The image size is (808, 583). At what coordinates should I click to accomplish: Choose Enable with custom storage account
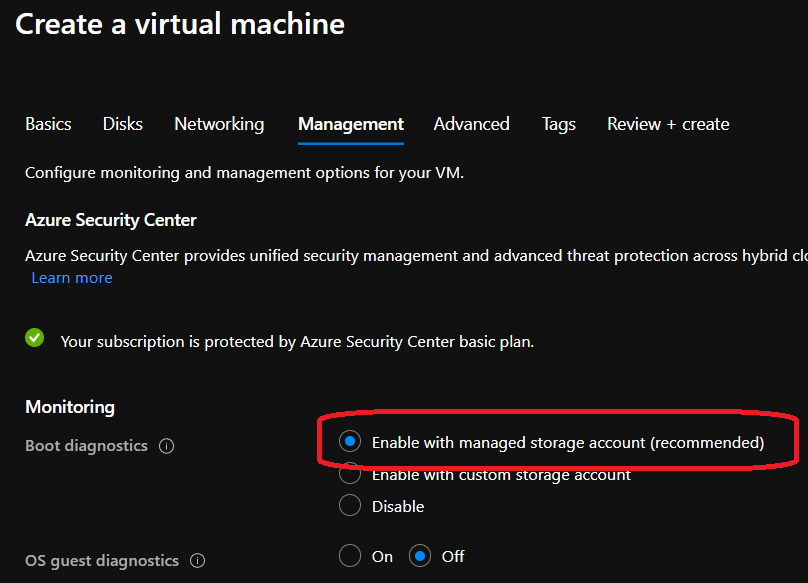click(350, 475)
